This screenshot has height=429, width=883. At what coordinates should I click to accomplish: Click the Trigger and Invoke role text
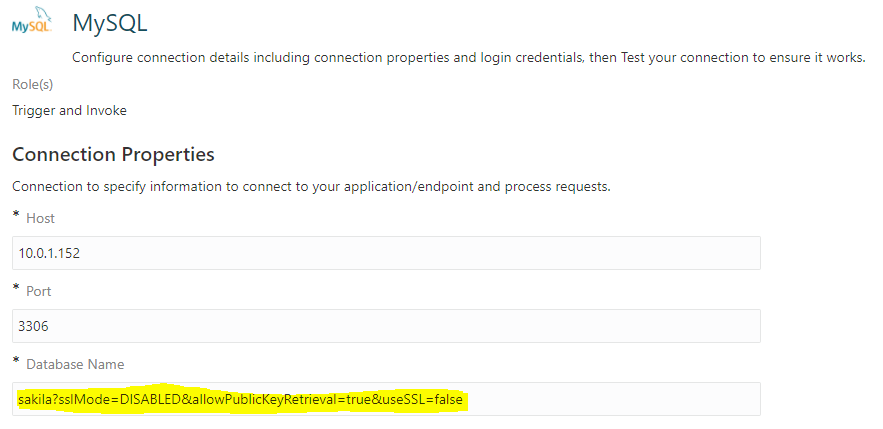[x=69, y=110]
